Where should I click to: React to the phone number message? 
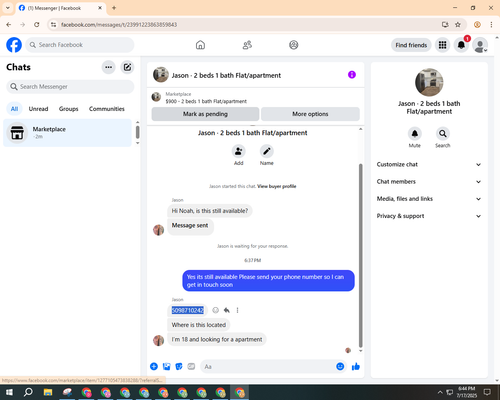[x=216, y=310]
